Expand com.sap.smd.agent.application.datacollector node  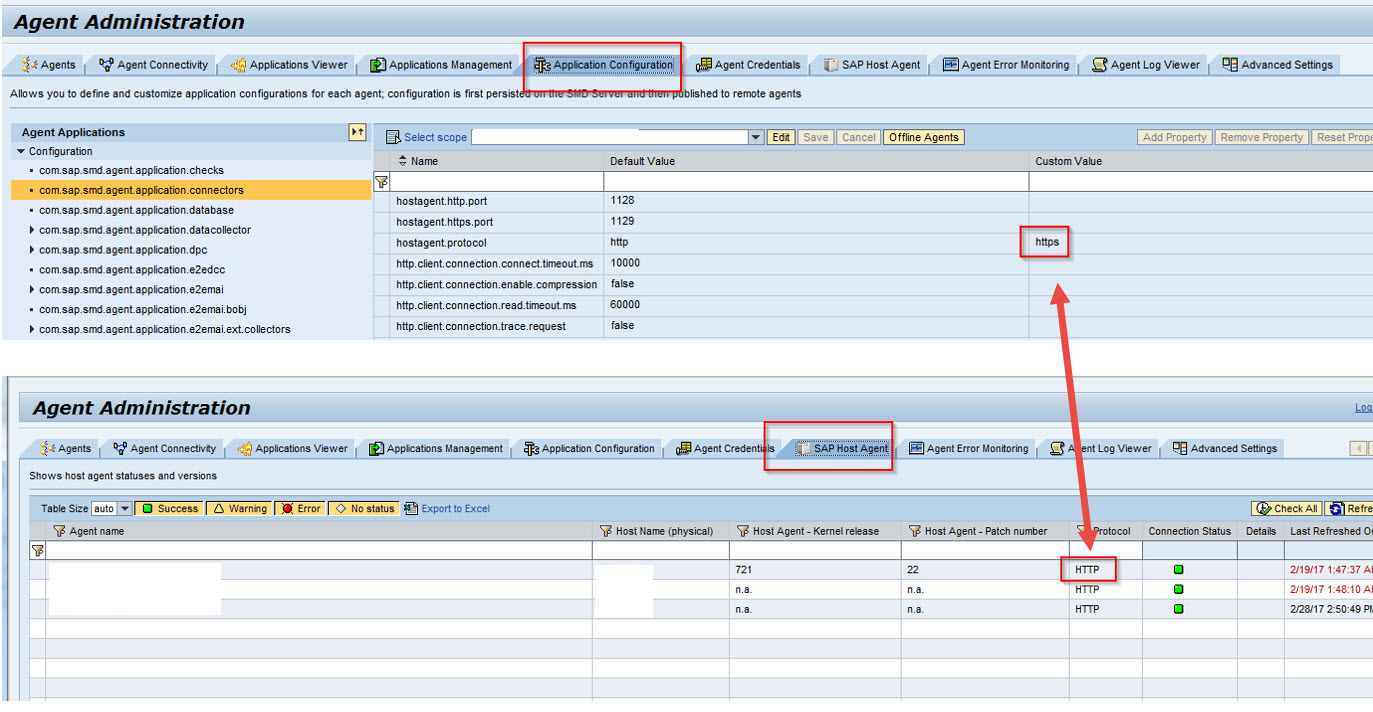coord(32,230)
